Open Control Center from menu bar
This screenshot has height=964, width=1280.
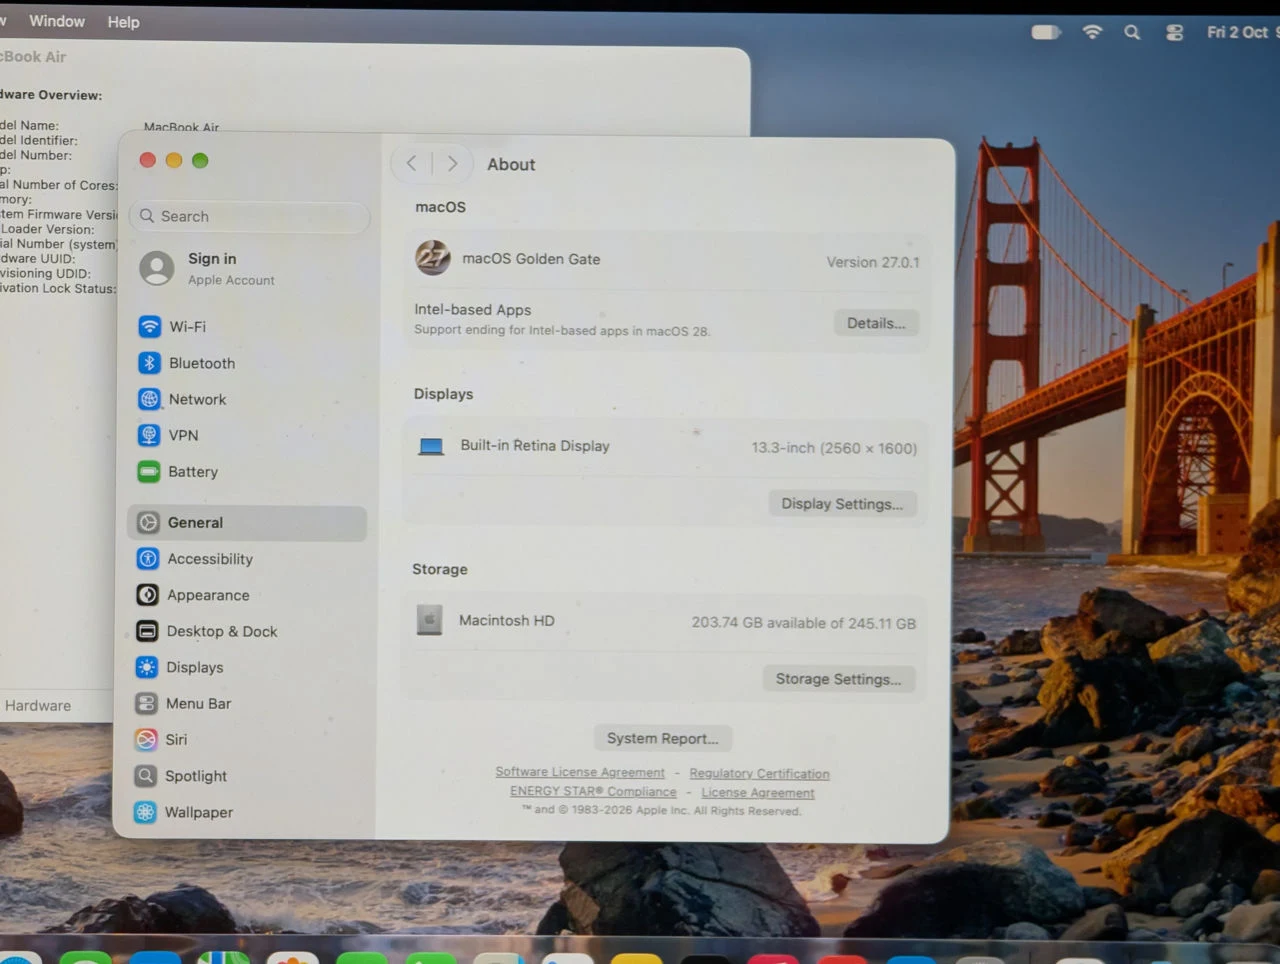pyautogui.click(x=1174, y=32)
